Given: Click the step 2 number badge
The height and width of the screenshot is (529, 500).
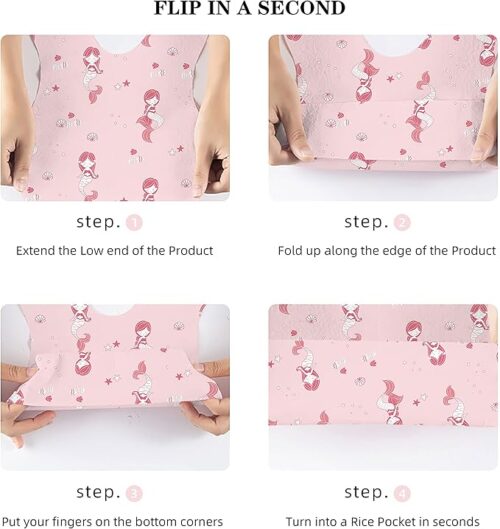Looking at the screenshot, I should pyautogui.click(x=402, y=223).
